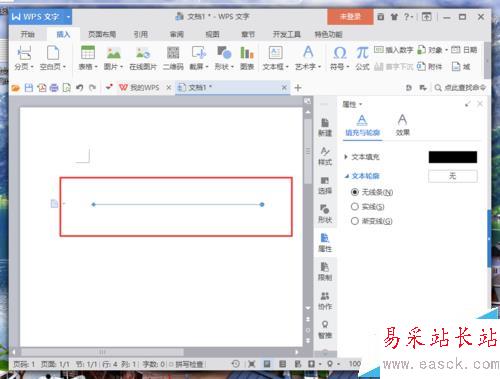Image resolution: width=500 pixels, height=379 pixels.
Task: Close the 文档1 document tab
Action: (x=284, y=88)
